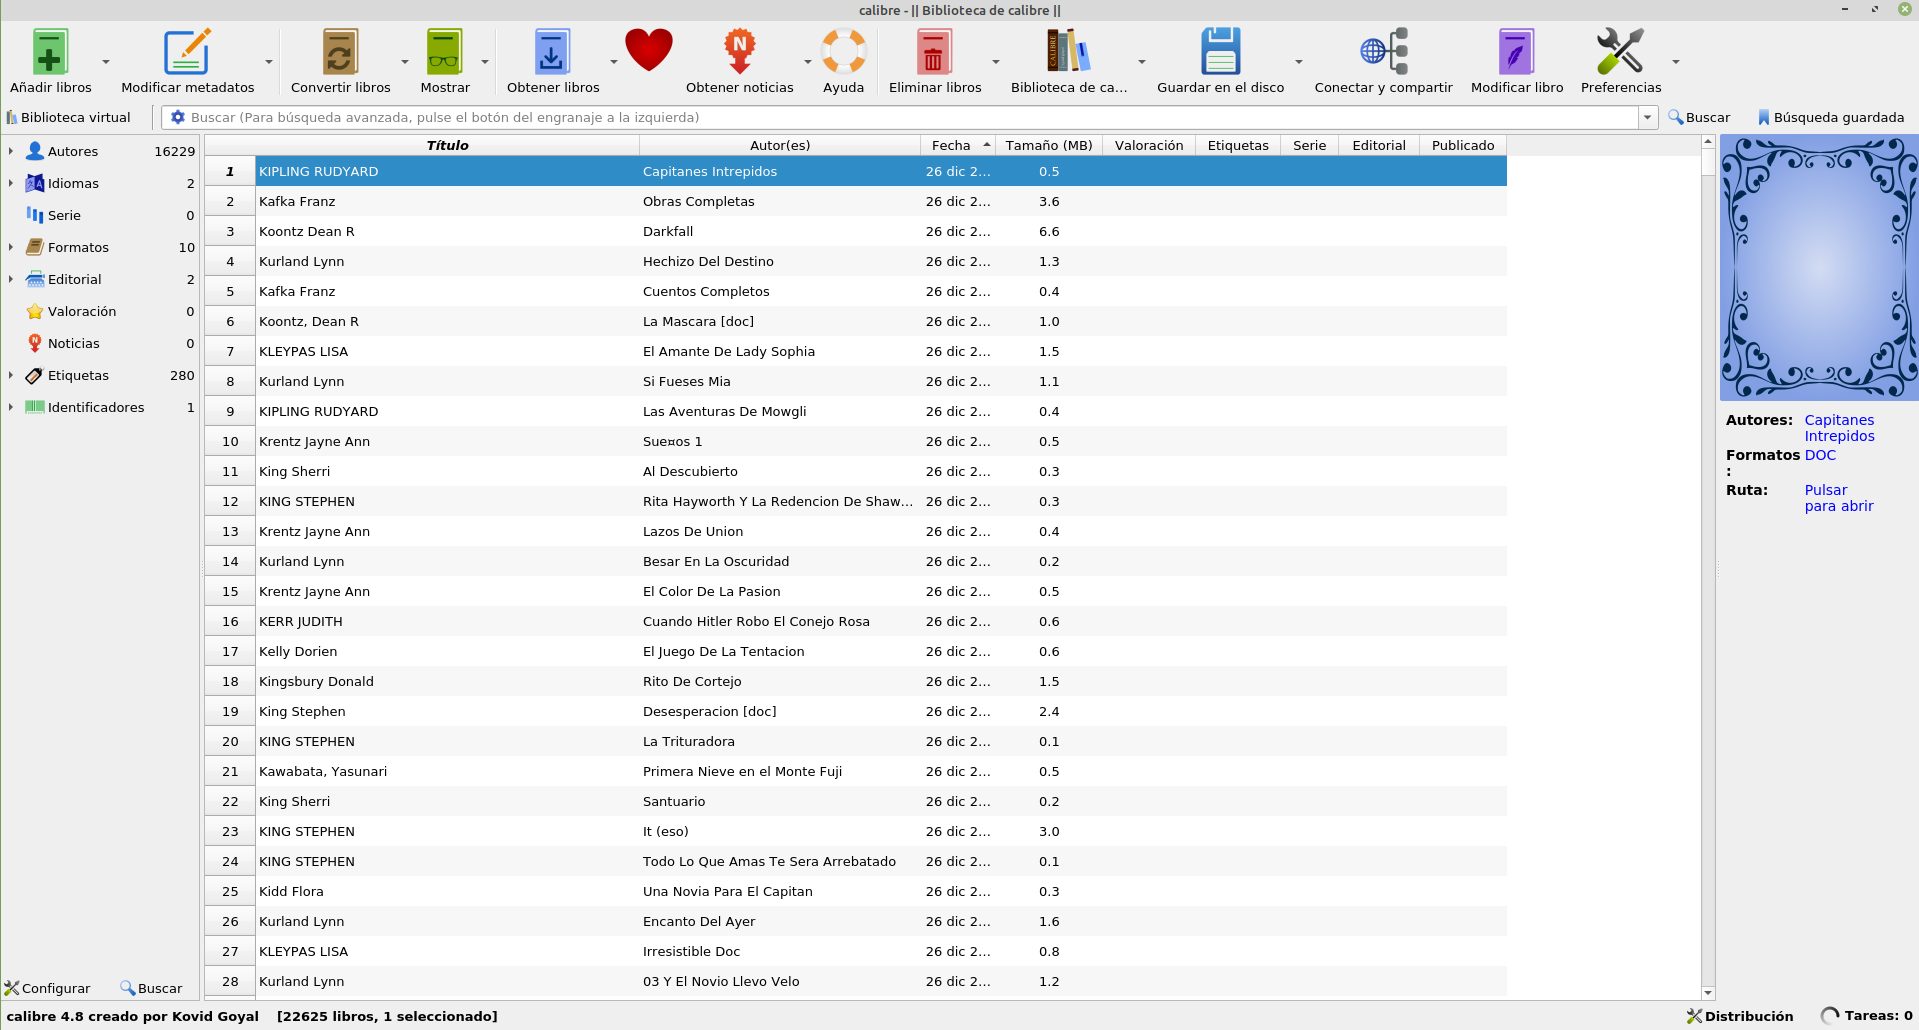
Task: Click the Añadir libros icon
Action: click(x=50, y=52)
